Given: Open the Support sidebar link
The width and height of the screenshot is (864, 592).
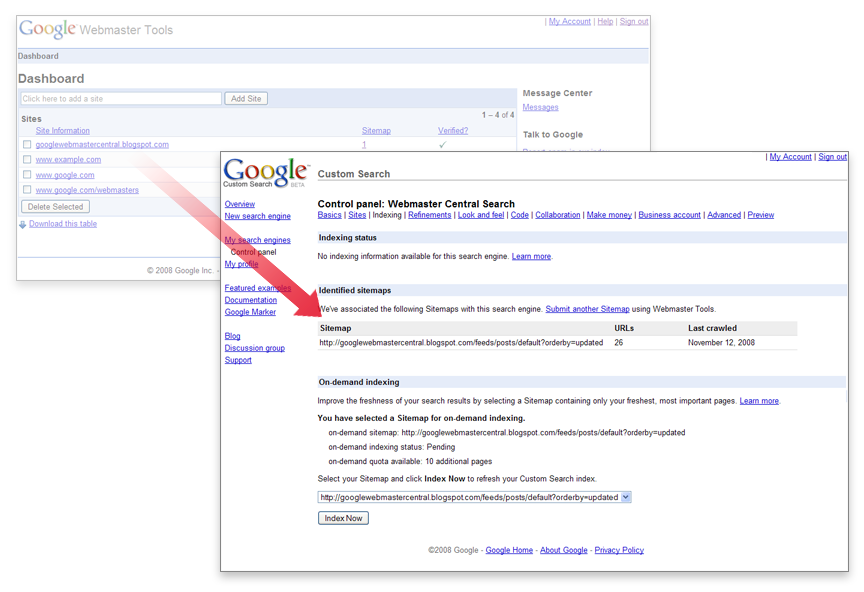Looking at the screenshot, I should pos(238,360).
